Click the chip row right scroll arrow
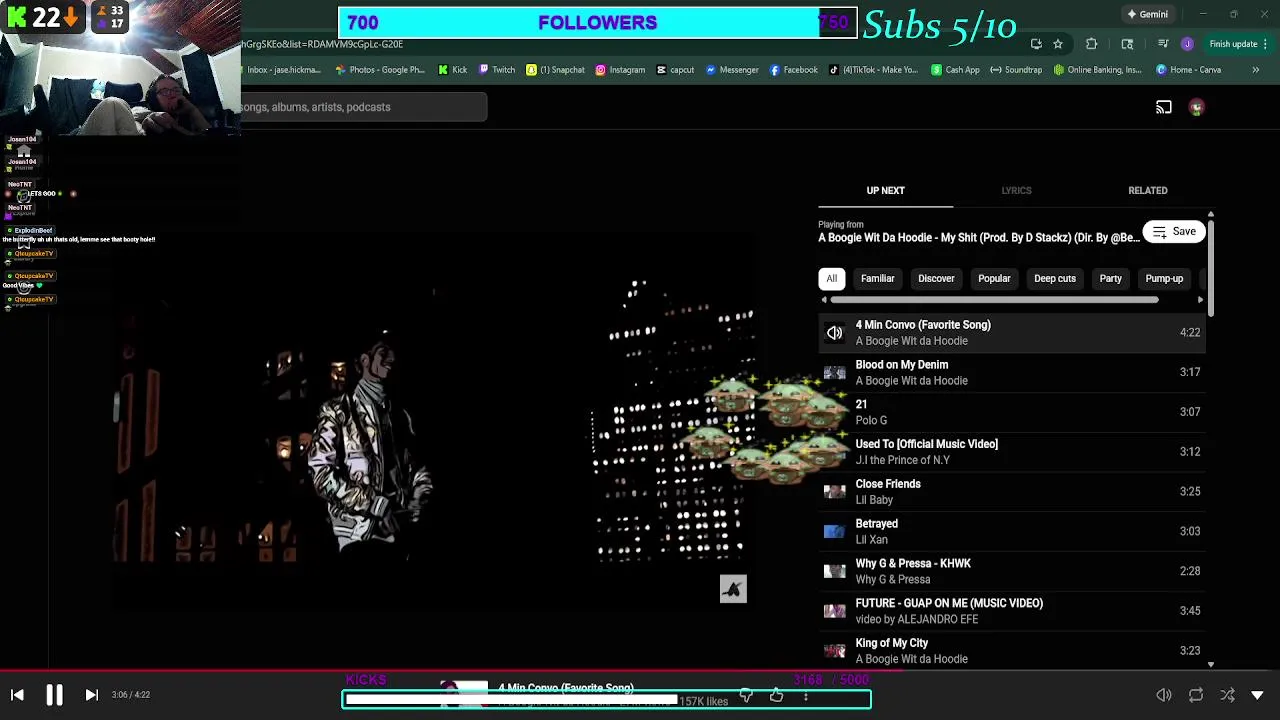 point(1200,300)
